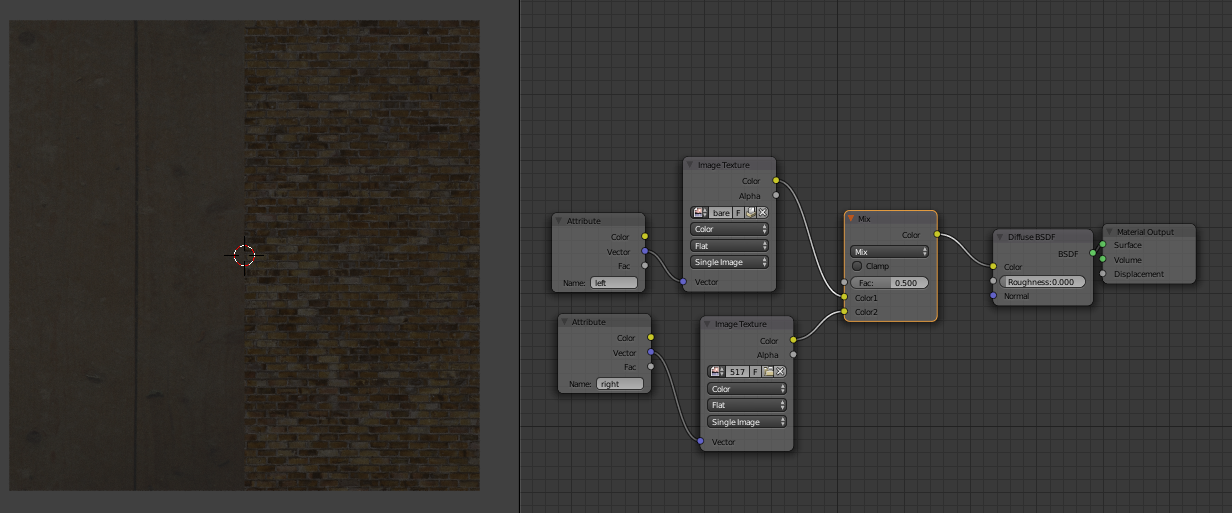Click the '517' image name field
This screenshot has width=1232, height=513.
click(738, 372)
